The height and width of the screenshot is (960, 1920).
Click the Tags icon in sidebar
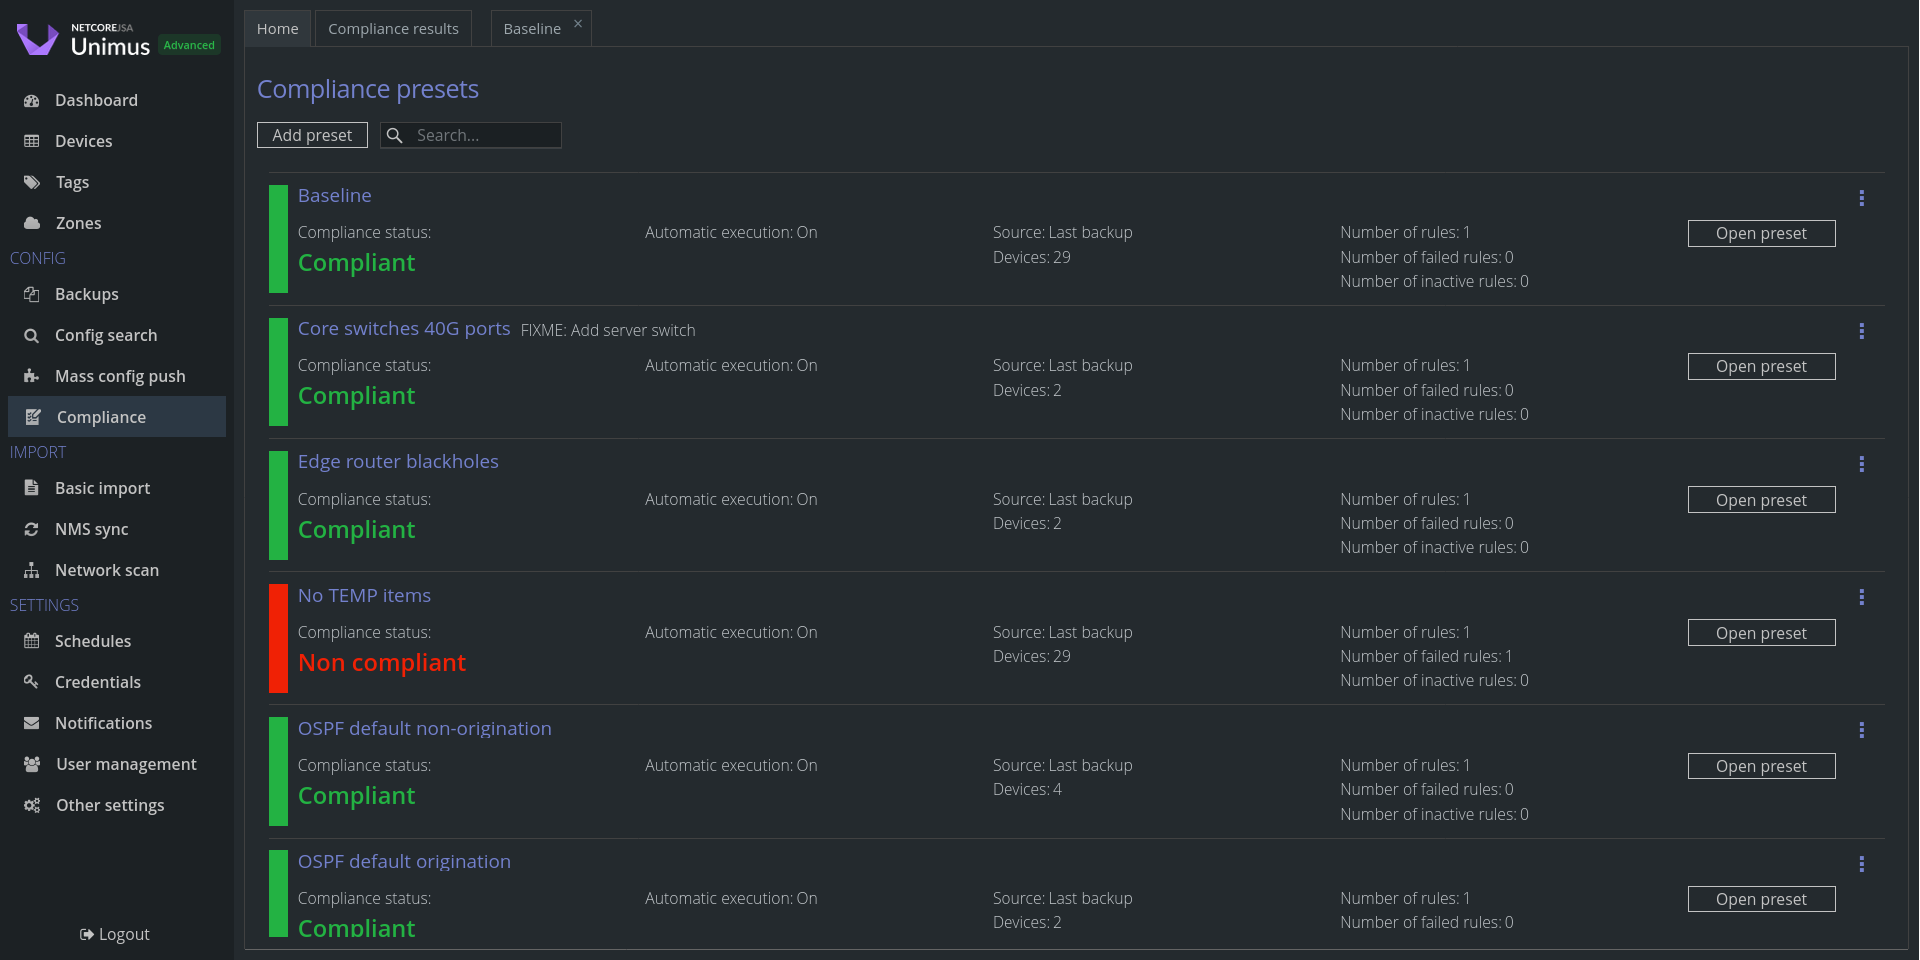(32, 182)
